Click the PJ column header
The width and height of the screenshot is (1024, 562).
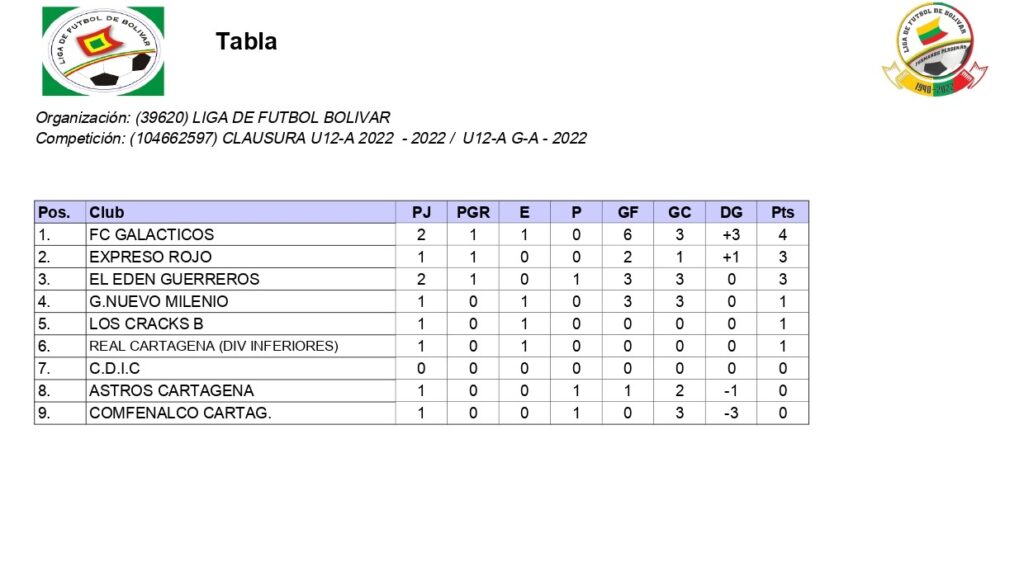(x=421, y=212)
